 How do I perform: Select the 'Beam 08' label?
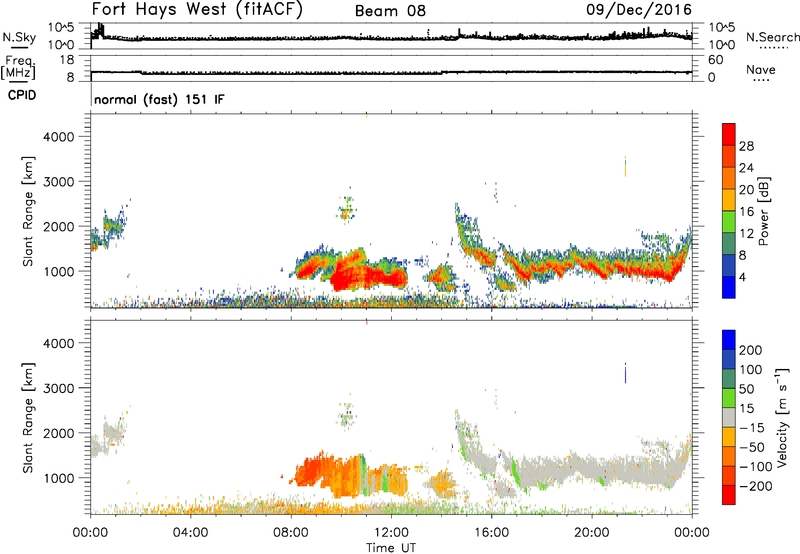pos(390,11)
